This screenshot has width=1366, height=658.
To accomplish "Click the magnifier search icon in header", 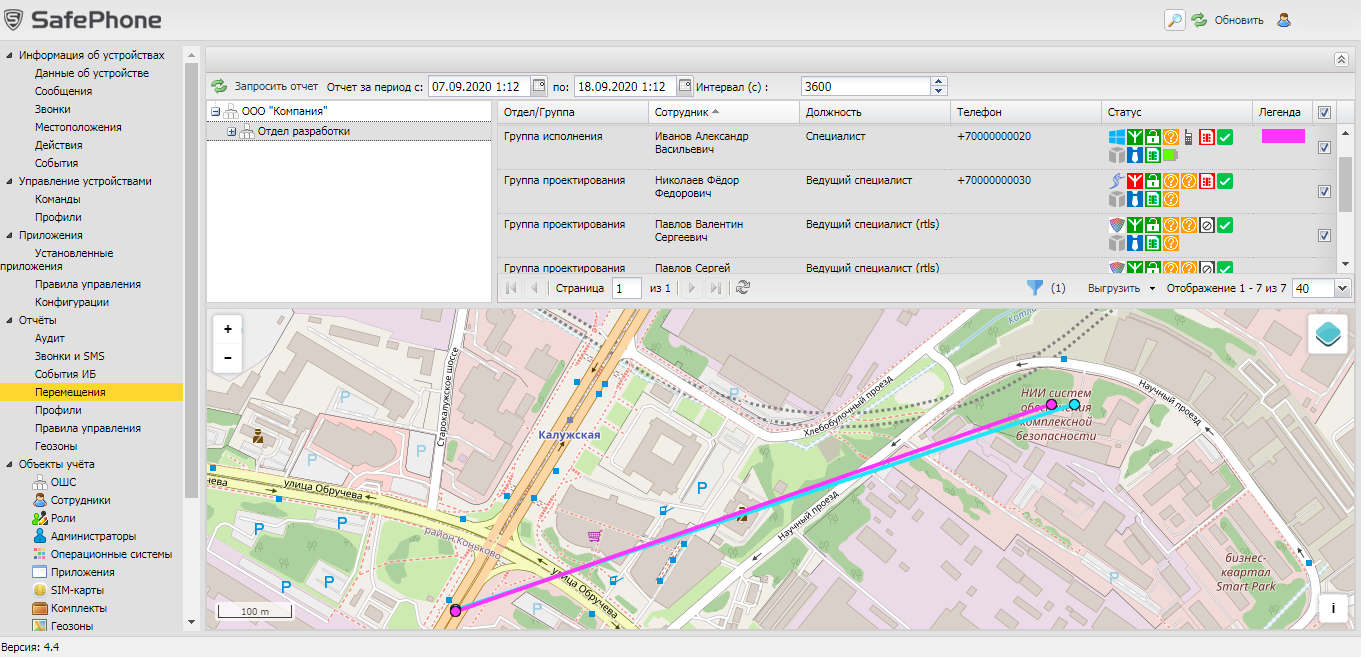I will coord(1174,20).
